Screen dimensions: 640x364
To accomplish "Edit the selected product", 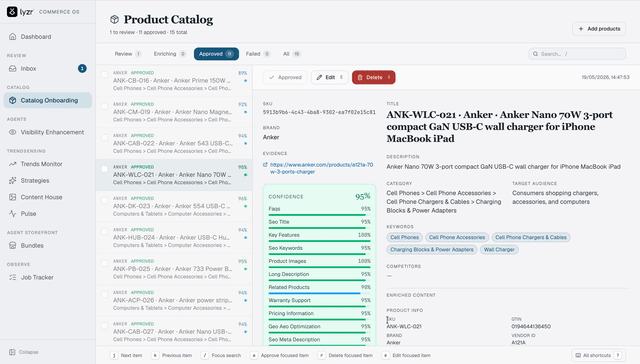I will click(330, 78).
